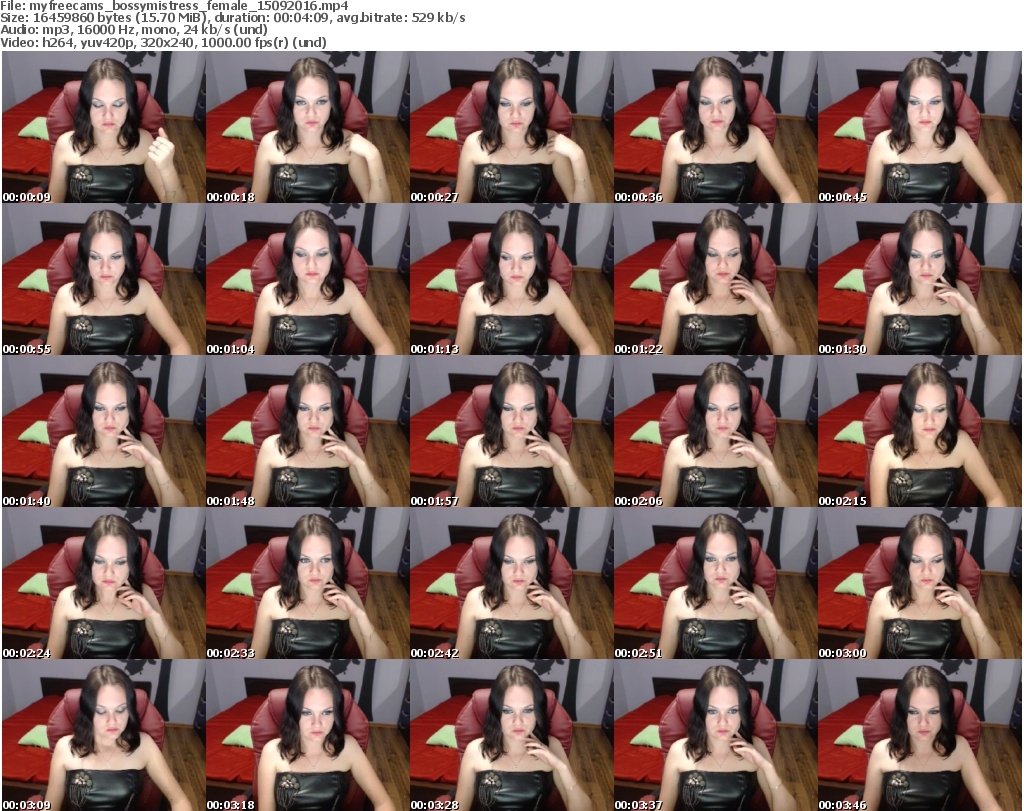Click the frame labeled 00:03:37
1024x811 pixels.
(715, 735)
